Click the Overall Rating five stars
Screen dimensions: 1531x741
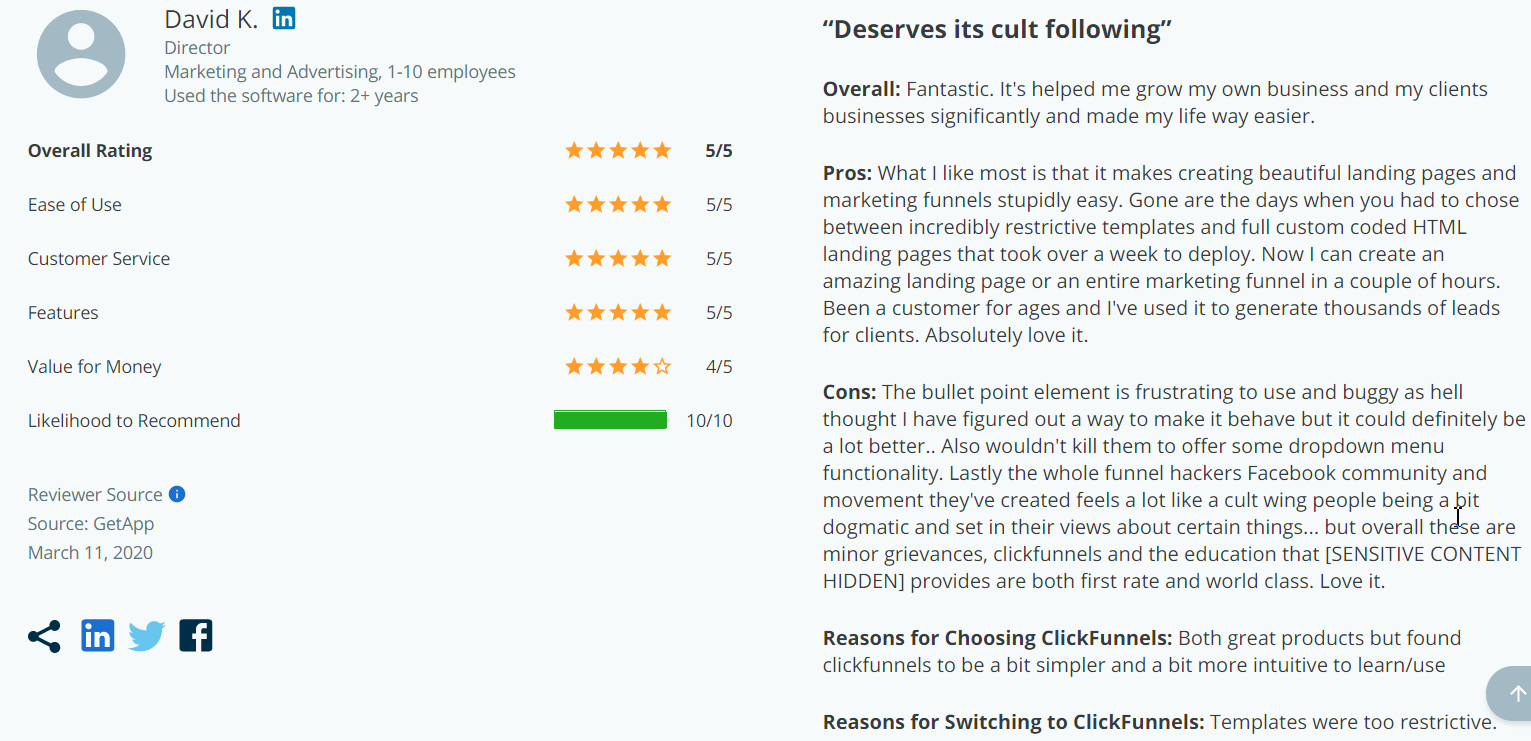[x=618, y=151]
